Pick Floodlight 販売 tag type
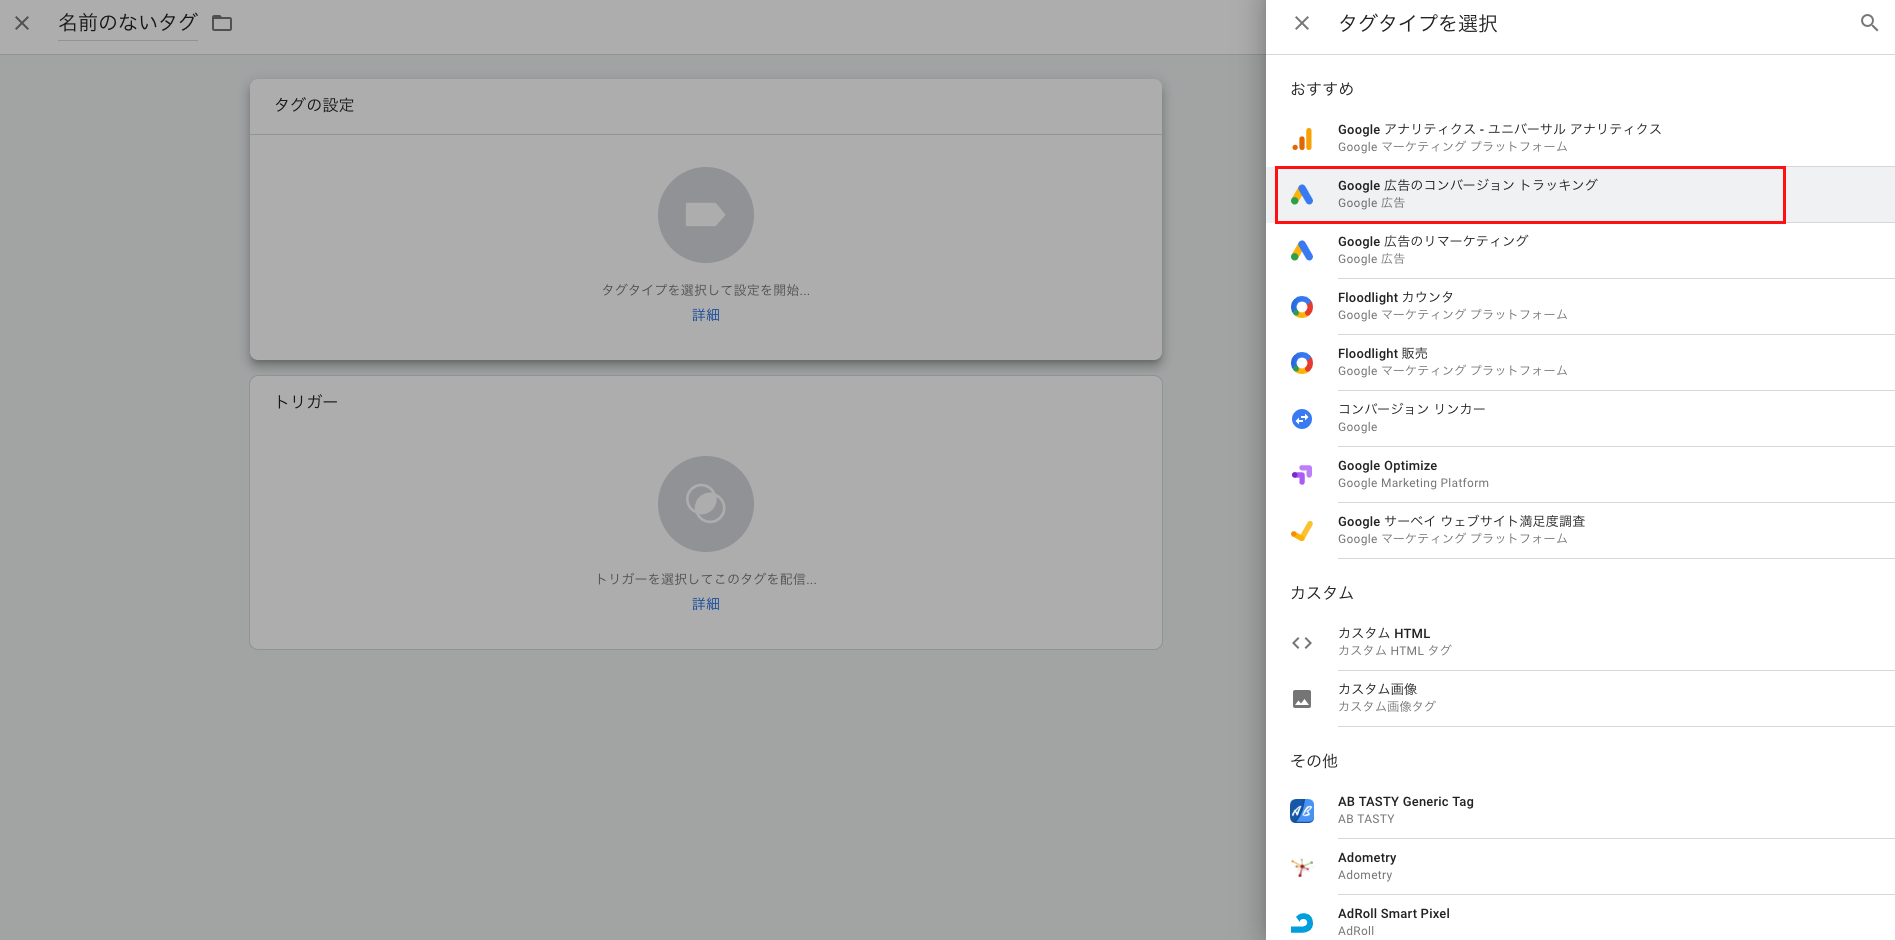Viewport: 1895px width, 940px height. pyautogui.click(x=1382, y=362)
